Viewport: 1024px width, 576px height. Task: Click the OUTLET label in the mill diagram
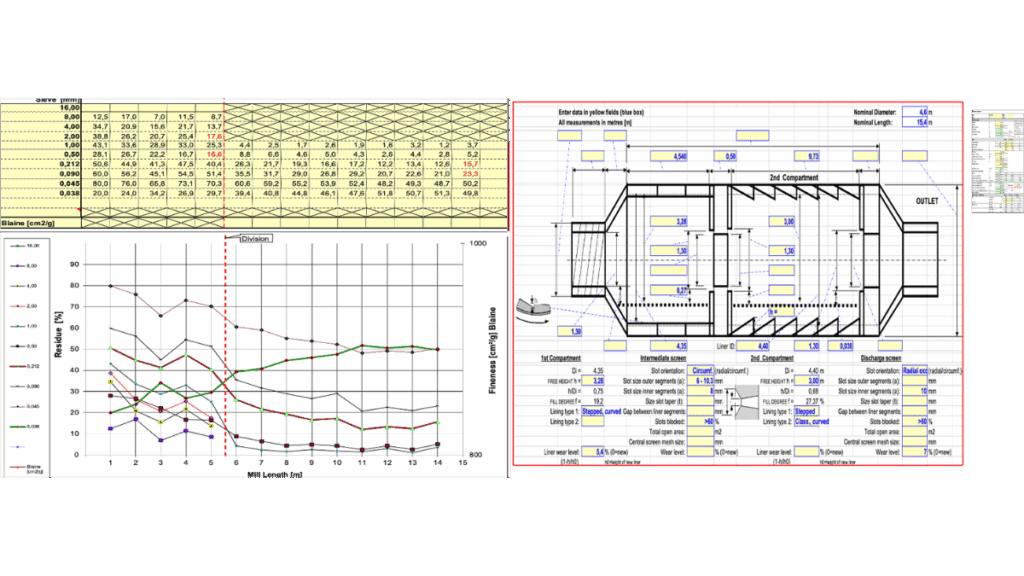coord(930,201)
